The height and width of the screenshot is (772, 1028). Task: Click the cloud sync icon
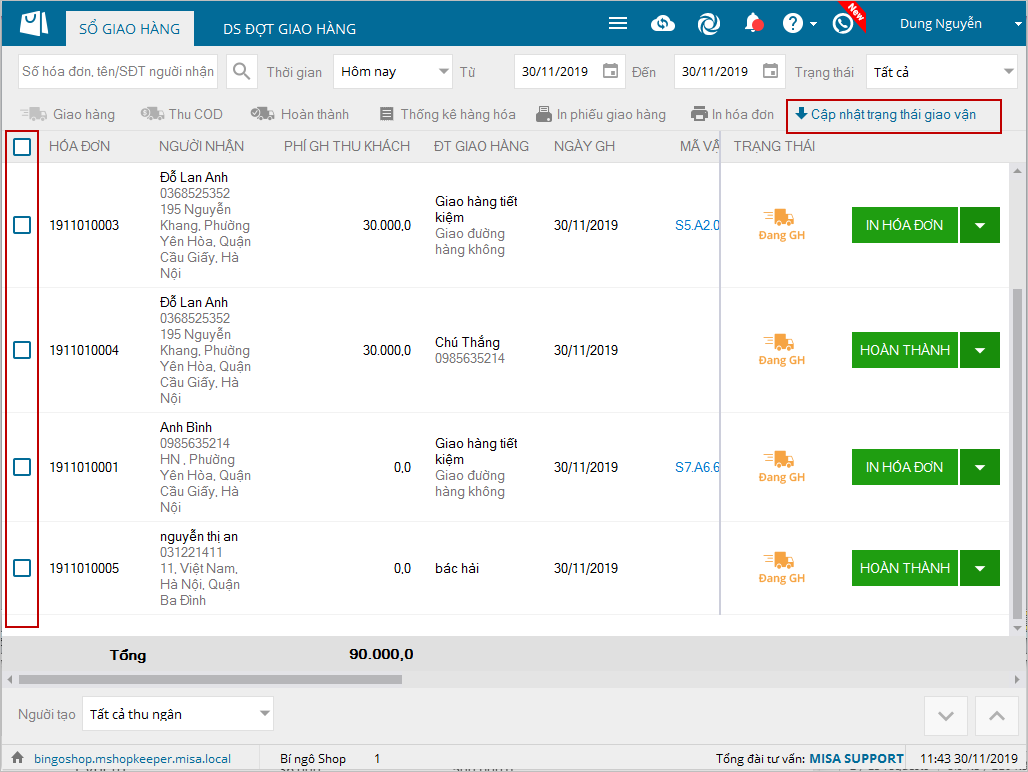click(x=663, y=24)
